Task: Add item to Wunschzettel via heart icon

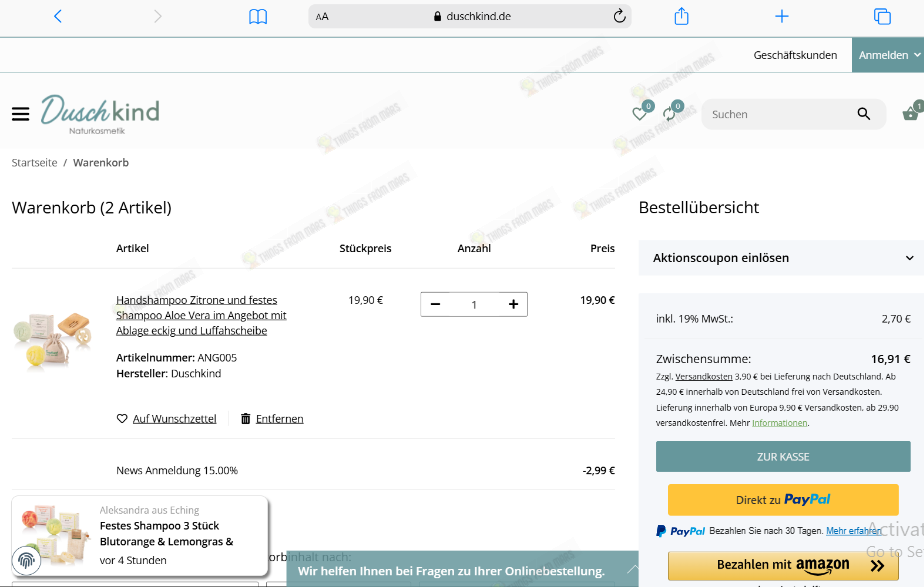Action: coord(121,418)
